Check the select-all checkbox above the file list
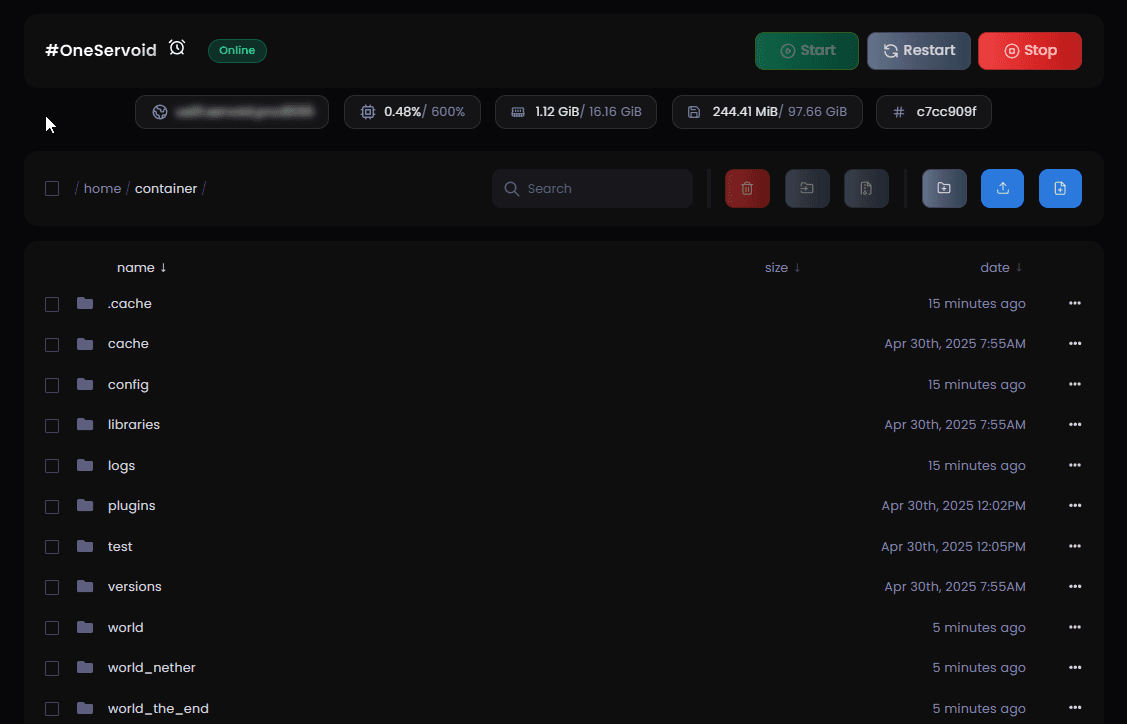Image resolution: width=1127 pixels, height=724 pixels. (52, 188)
